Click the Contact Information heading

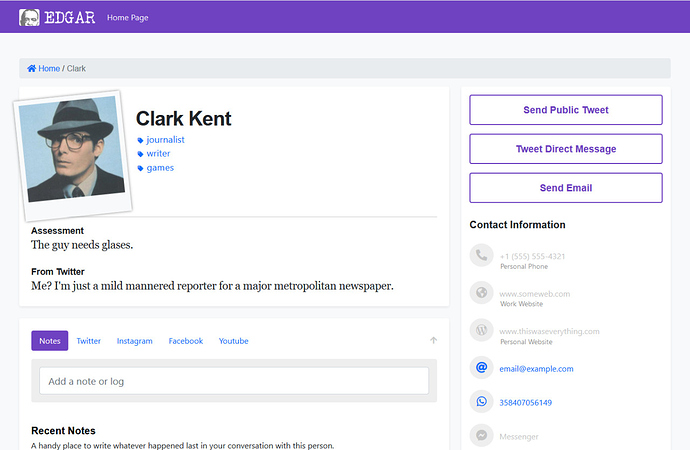pyautogui.click(x=518, y=225)
